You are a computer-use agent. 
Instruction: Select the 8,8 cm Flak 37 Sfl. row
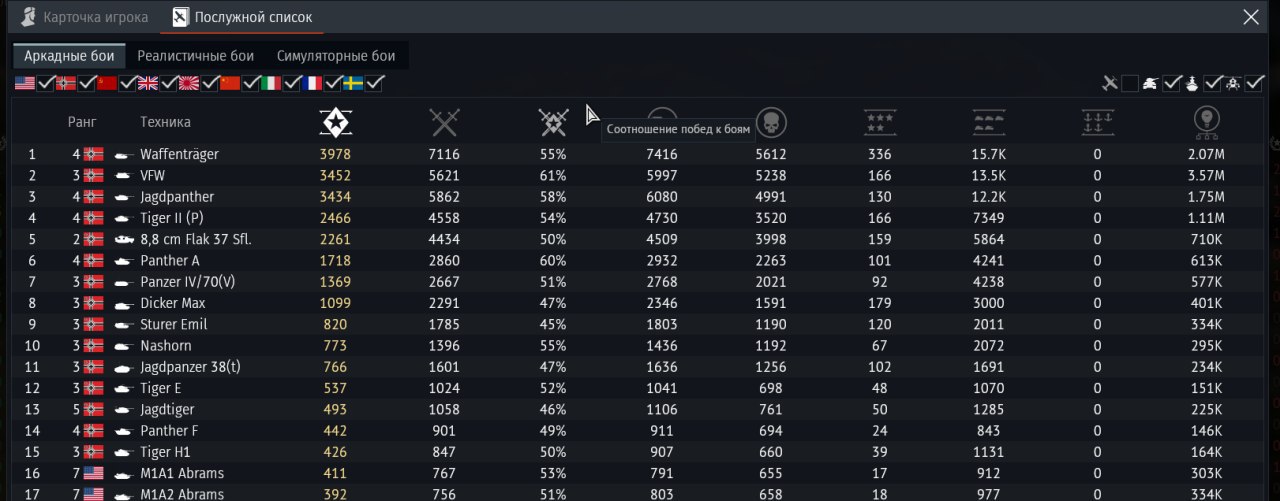[640, 239]
